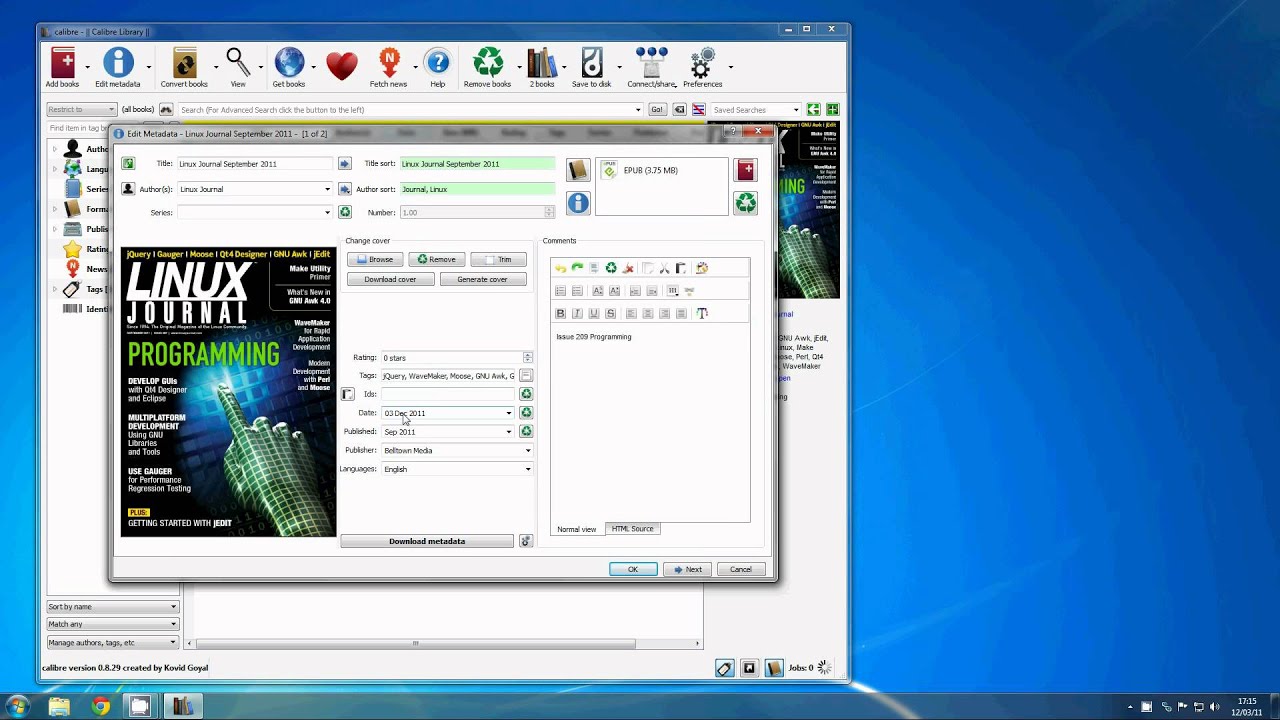Screen dimensions: 1280x720
Task: Click the arrow to copy title into Title sort
Action: (x=345, y=163)
